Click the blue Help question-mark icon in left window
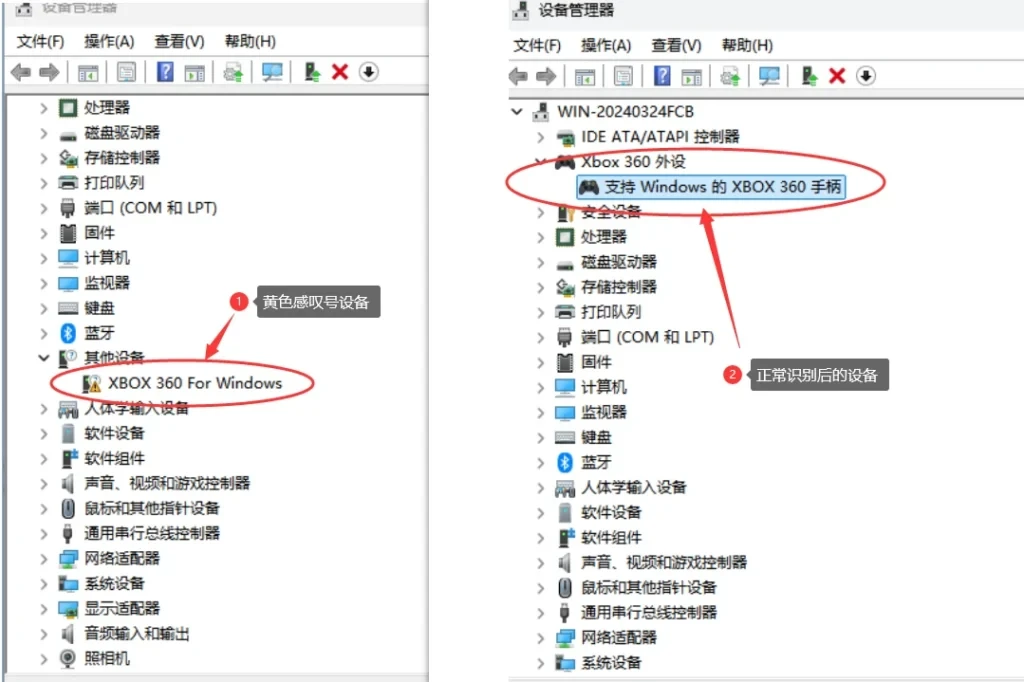1024x682 pixels. (x=165, y=72)
